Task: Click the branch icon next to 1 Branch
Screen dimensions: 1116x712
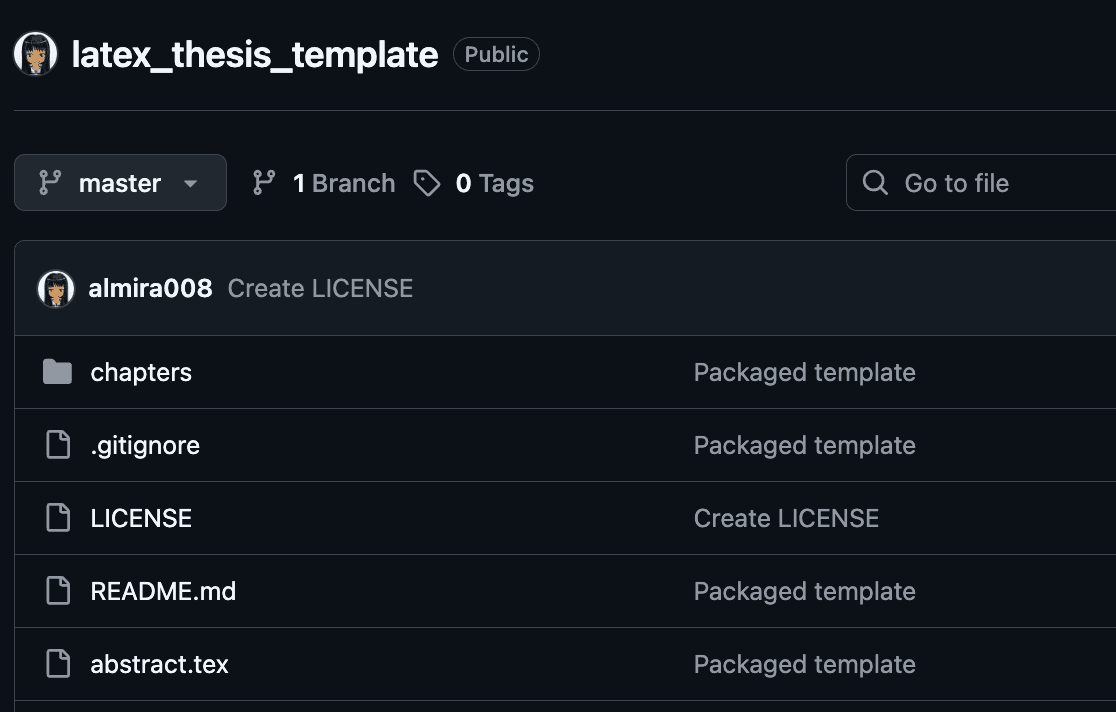Action: pos(264,183)
